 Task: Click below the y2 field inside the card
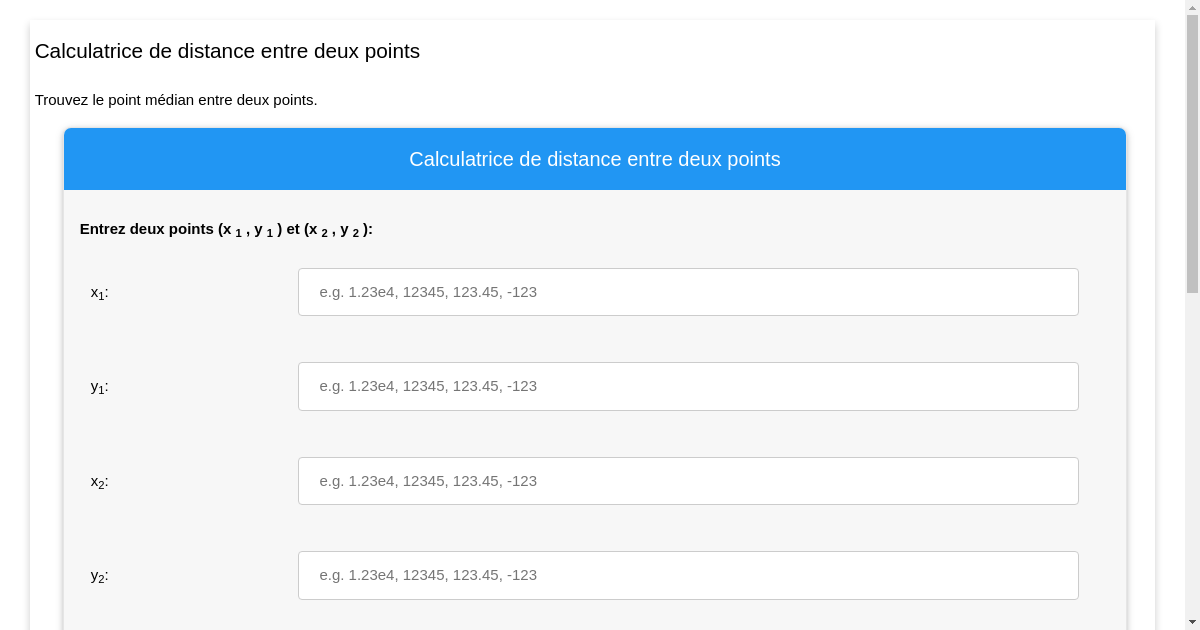click(595, 615)
